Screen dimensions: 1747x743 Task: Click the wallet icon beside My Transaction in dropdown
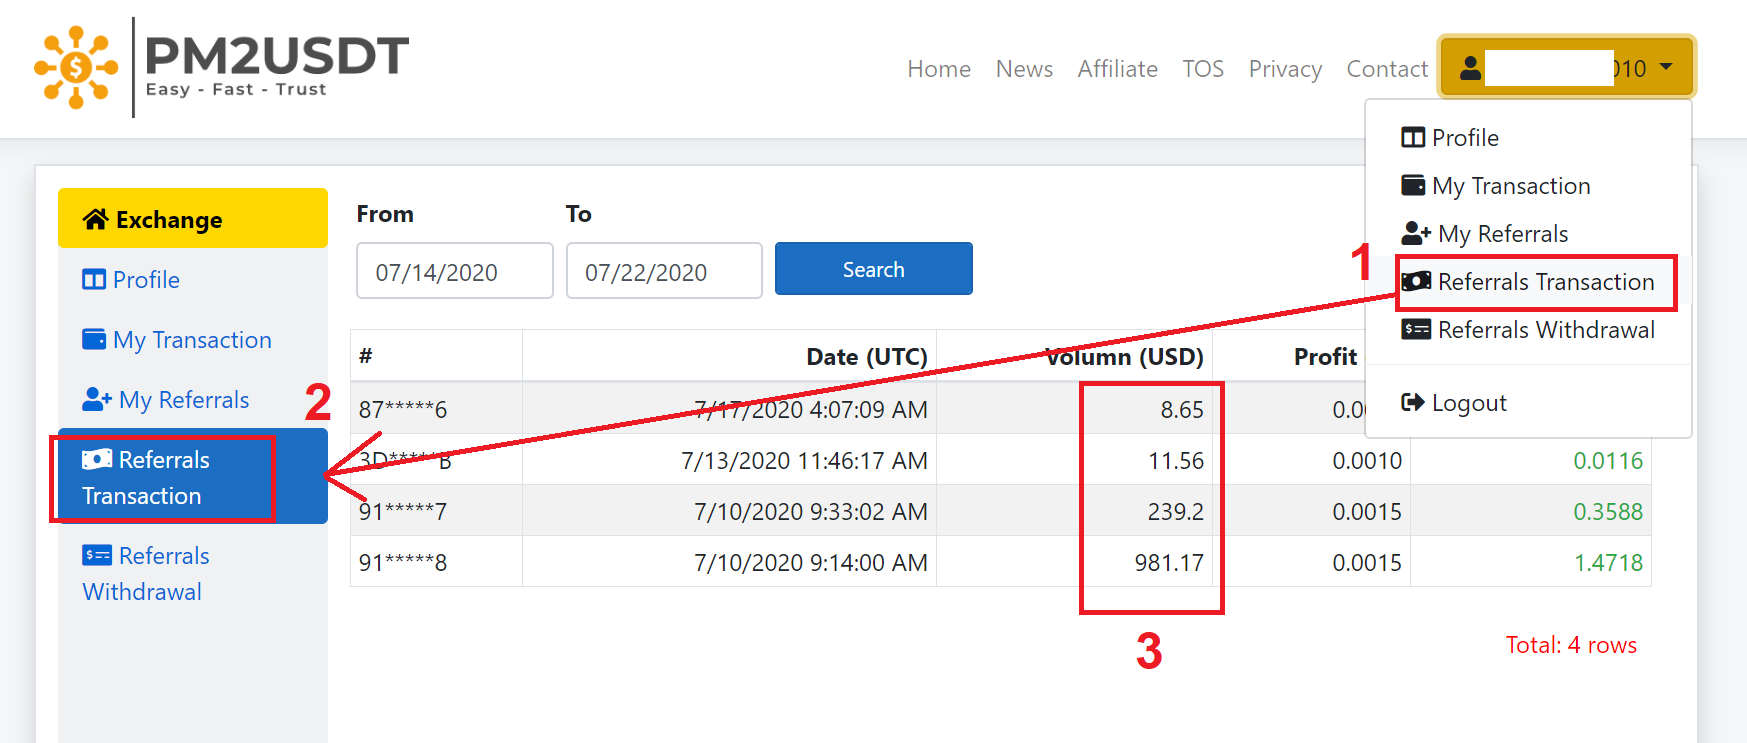coord(1413,186)
